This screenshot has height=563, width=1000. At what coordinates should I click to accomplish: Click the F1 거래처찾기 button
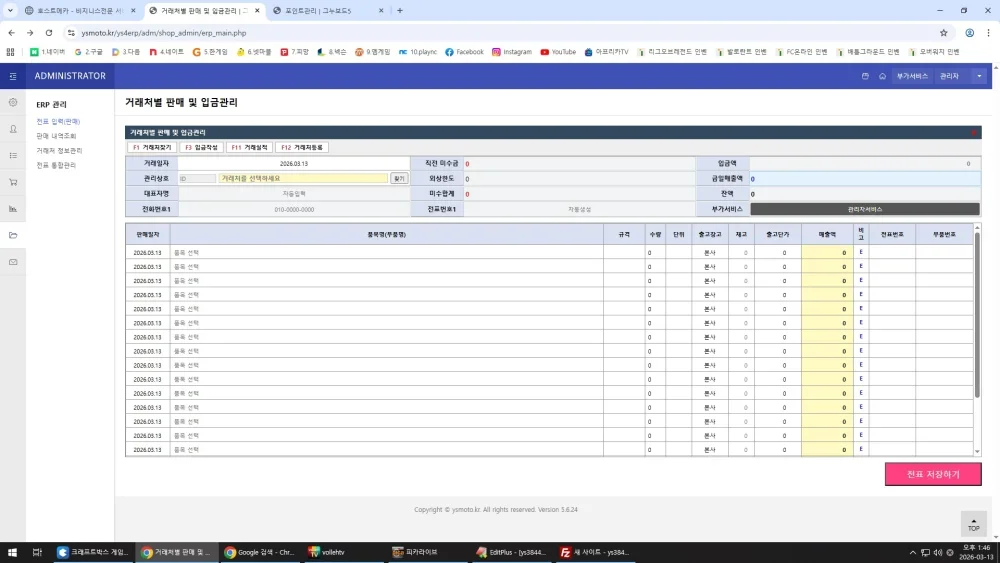[152, 147]
